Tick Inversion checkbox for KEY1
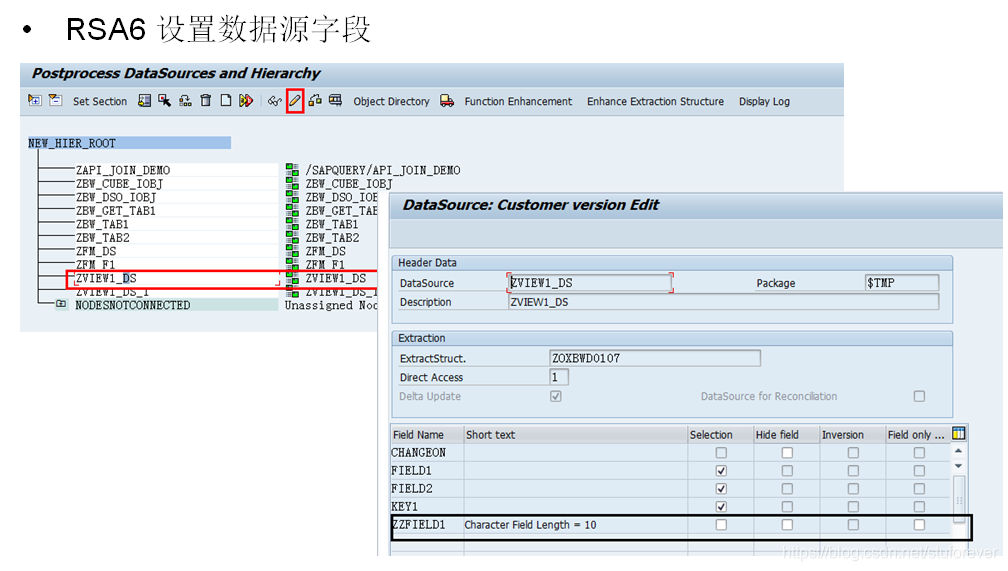 853,507
